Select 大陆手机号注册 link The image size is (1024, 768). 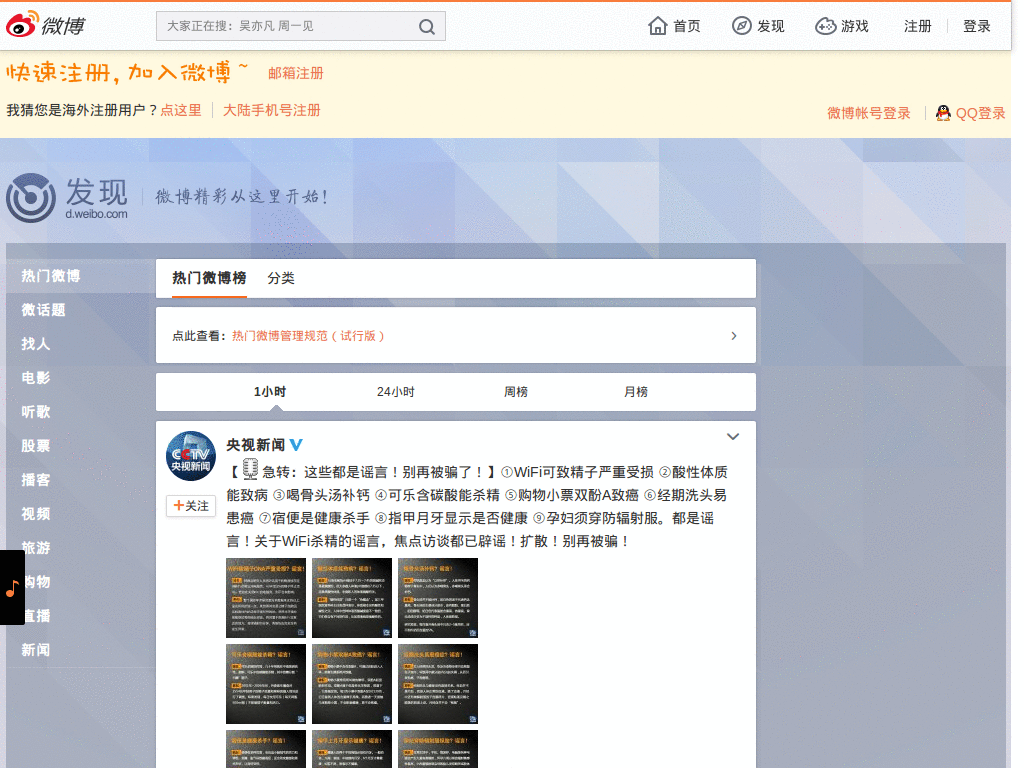click(272, 110)
